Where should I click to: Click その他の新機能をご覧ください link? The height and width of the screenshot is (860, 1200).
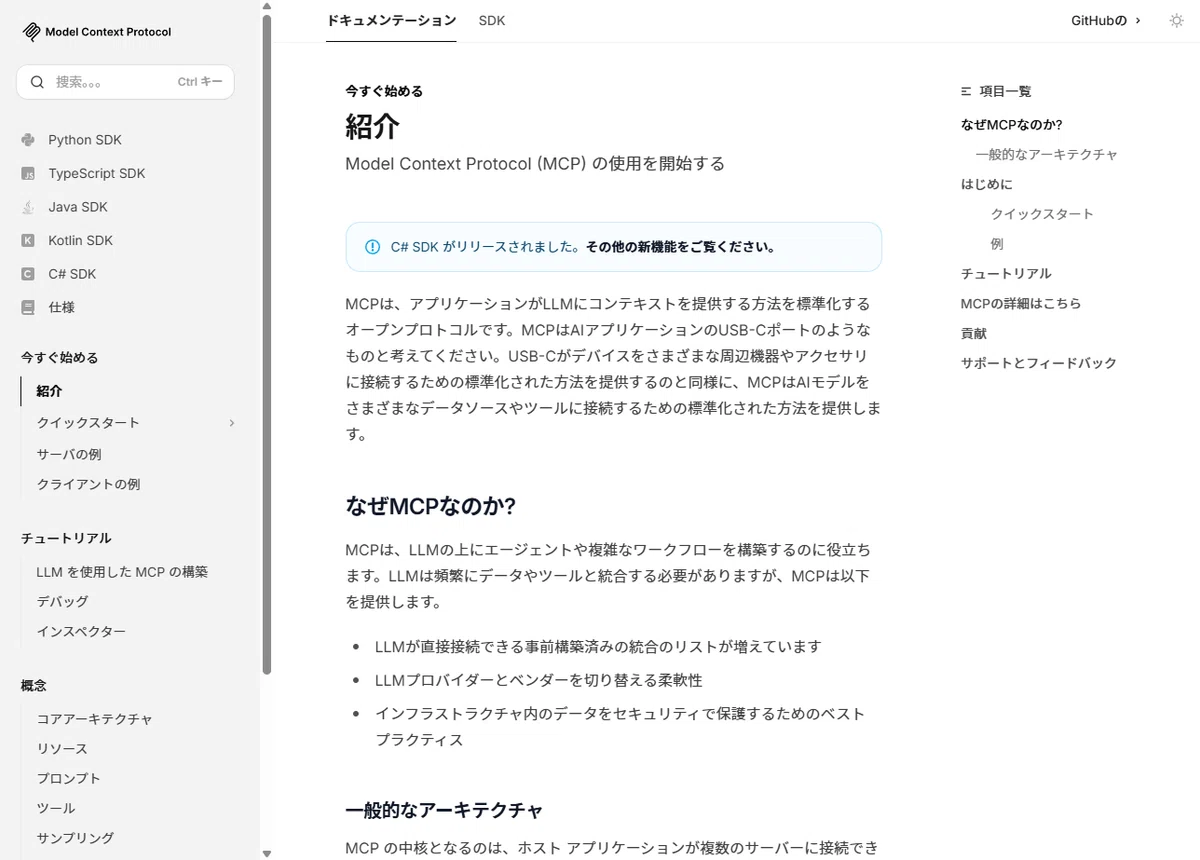[680, 247]
